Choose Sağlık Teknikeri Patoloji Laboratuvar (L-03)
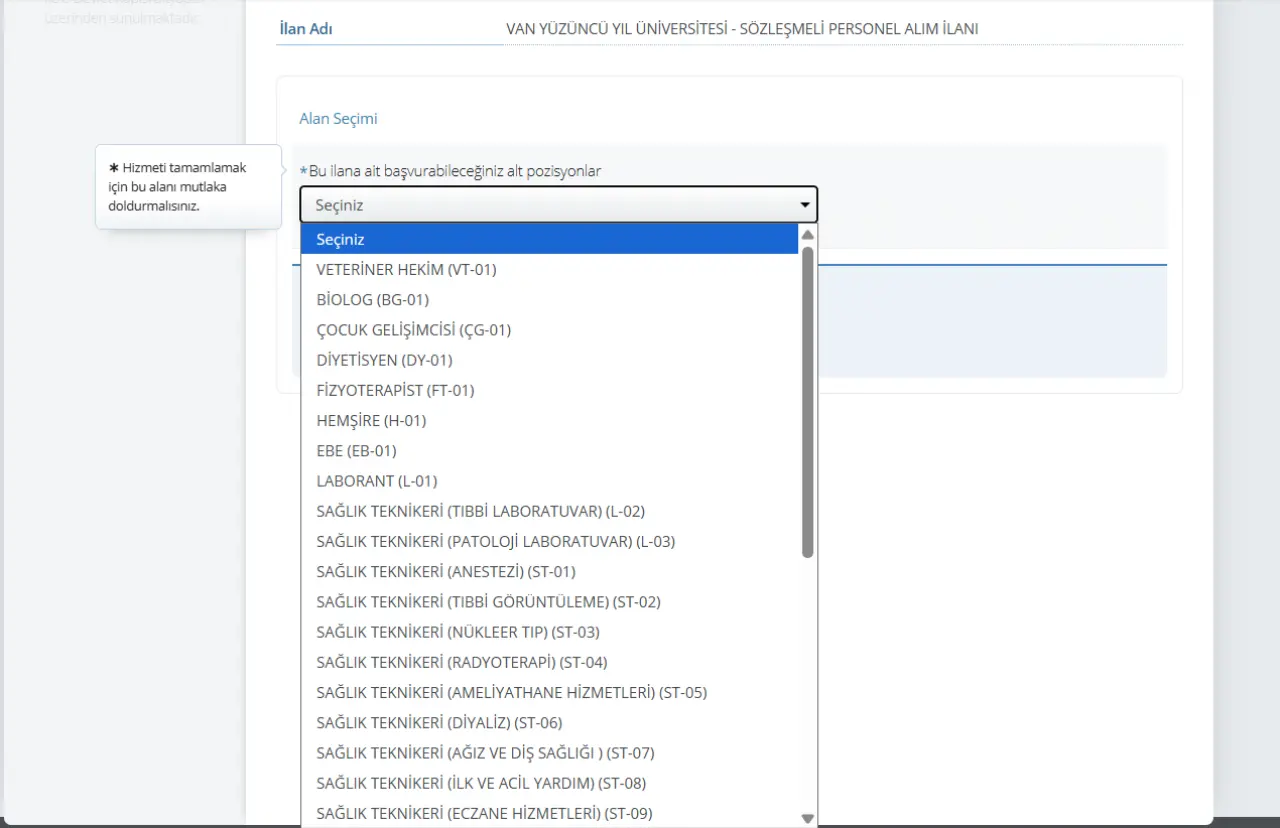Image resolution: width=1280 pixels, height=828 pixels. (495, 541)
